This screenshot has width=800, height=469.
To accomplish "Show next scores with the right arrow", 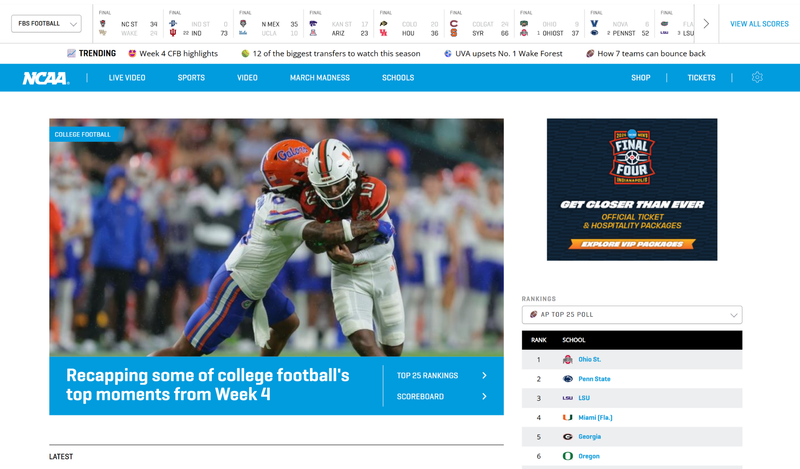I will 706,23.
